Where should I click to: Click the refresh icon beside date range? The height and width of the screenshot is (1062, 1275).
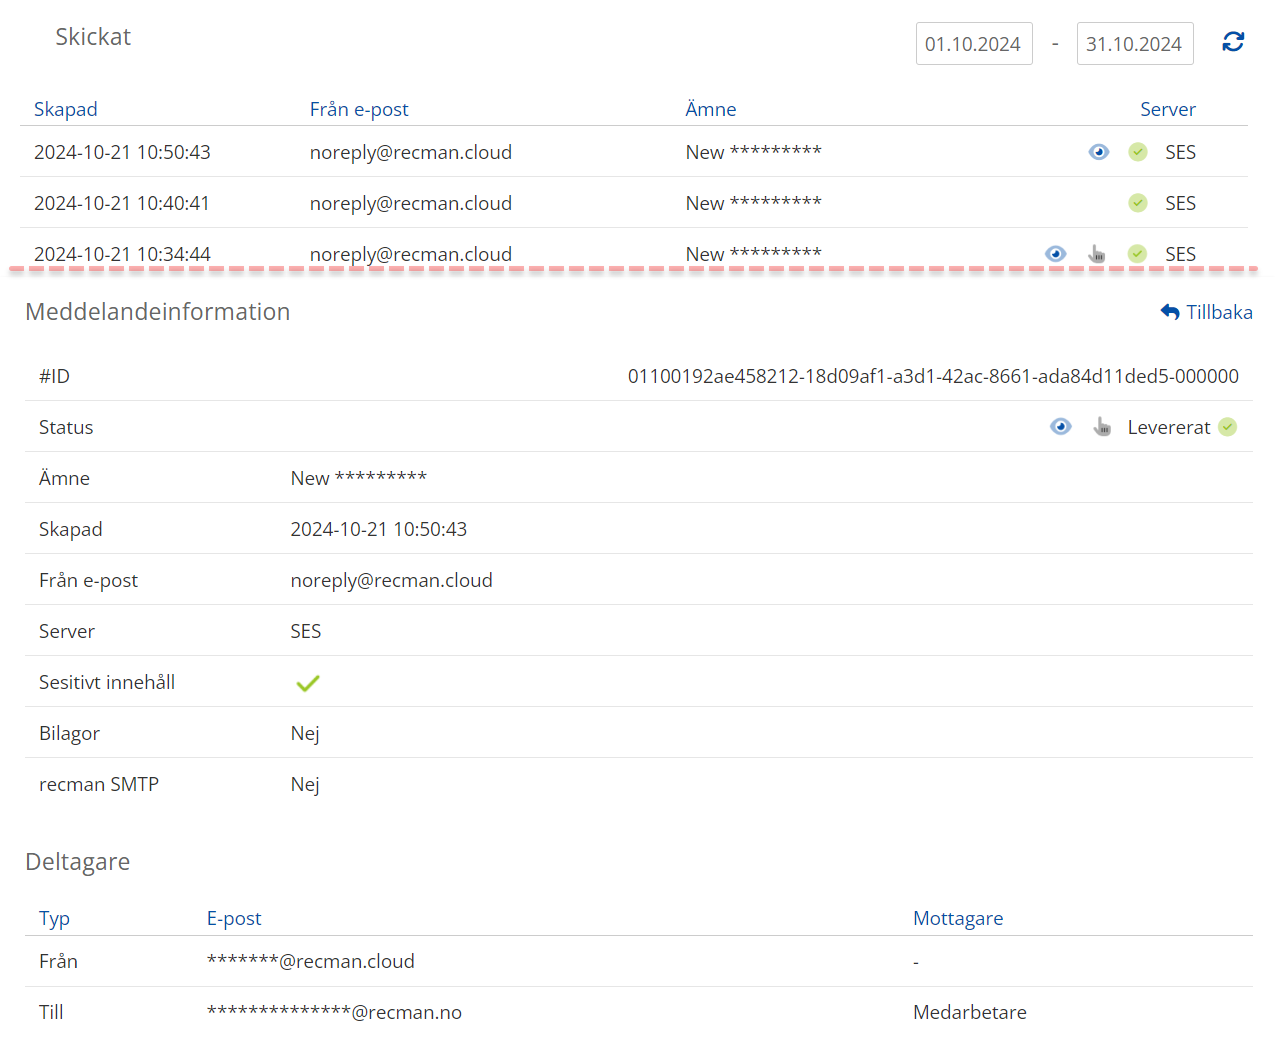pos(1233,42)
